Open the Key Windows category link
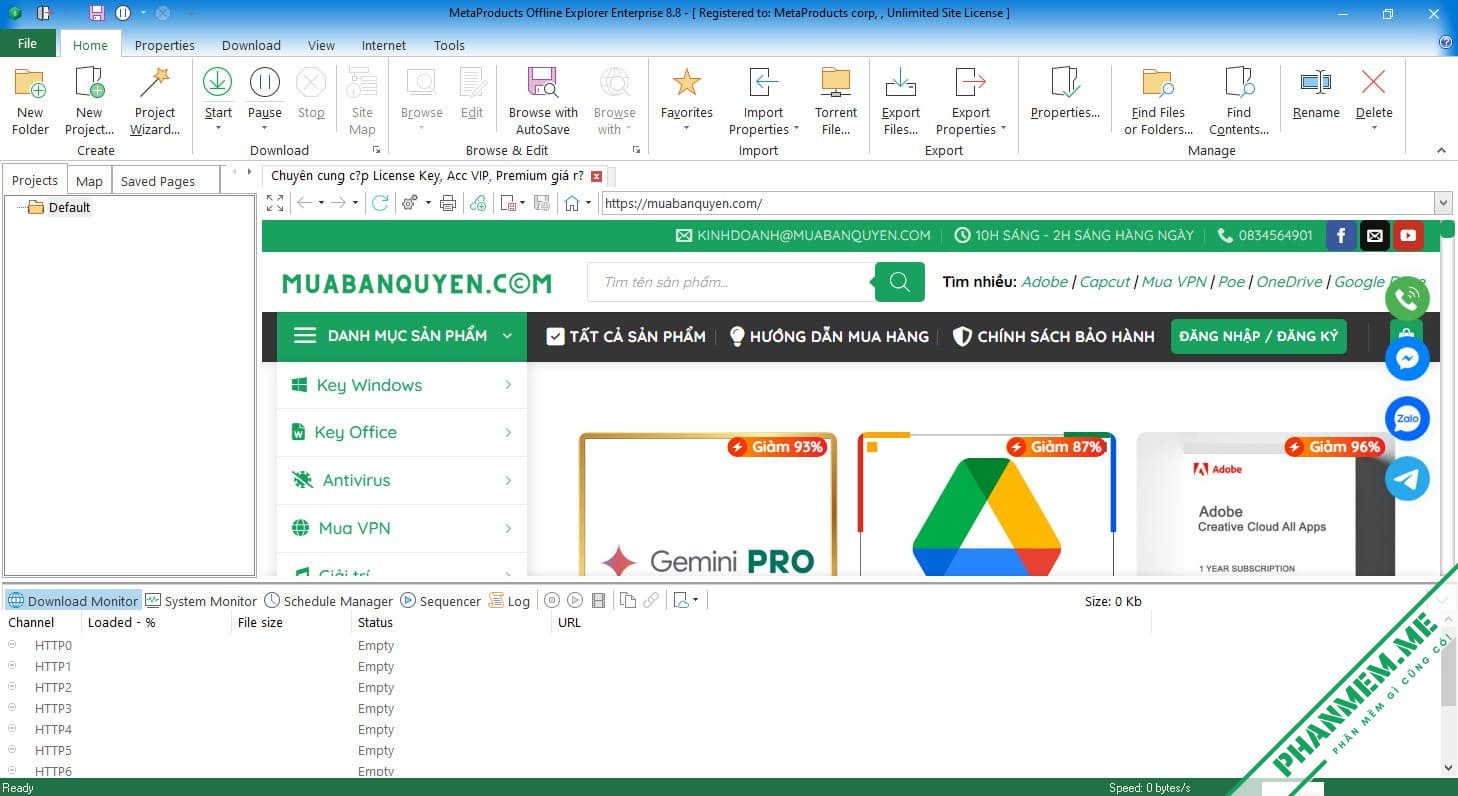Screen dimensions: 1458x796 (402, 385)
